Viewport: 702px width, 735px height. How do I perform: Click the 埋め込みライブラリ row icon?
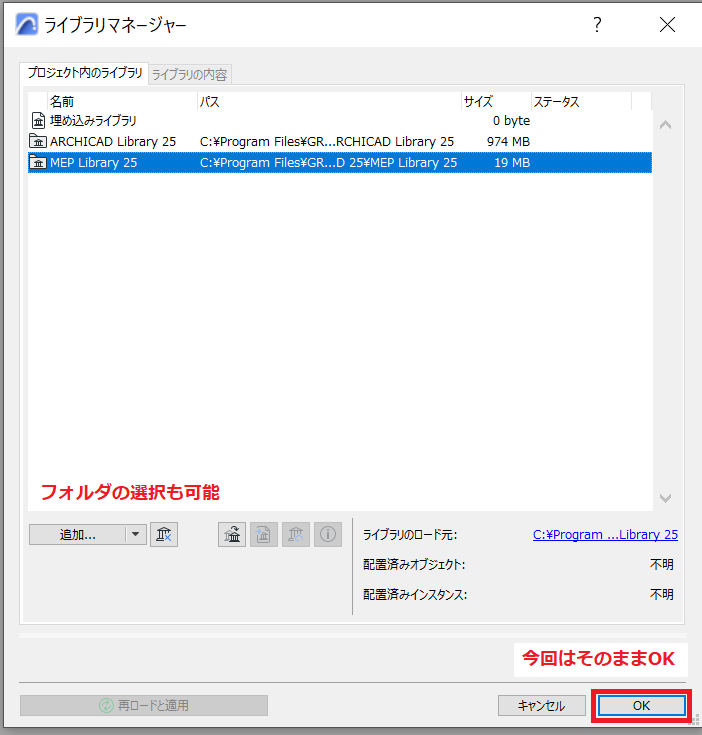(38, 120)
